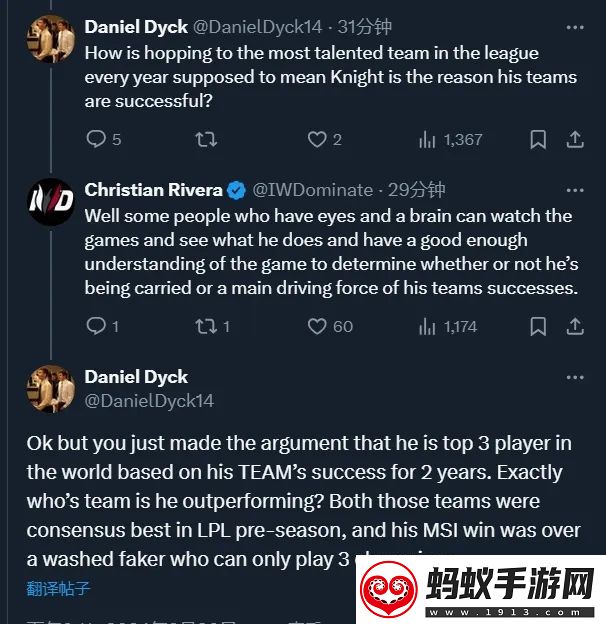
Task: Open more options on the main tweet
Action: point(575,377)
